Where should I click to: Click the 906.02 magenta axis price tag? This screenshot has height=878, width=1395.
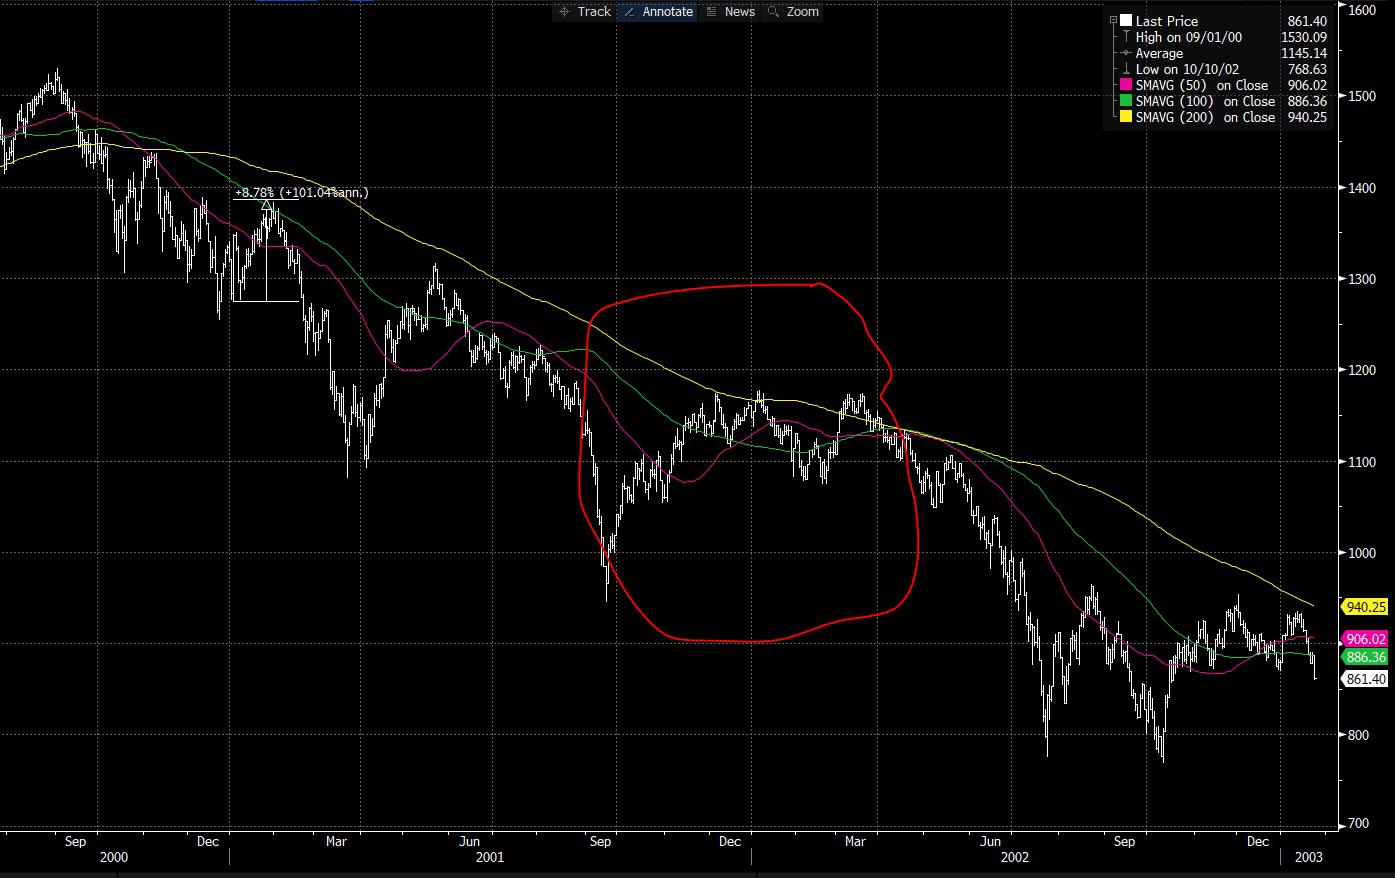pos(1366,639)
